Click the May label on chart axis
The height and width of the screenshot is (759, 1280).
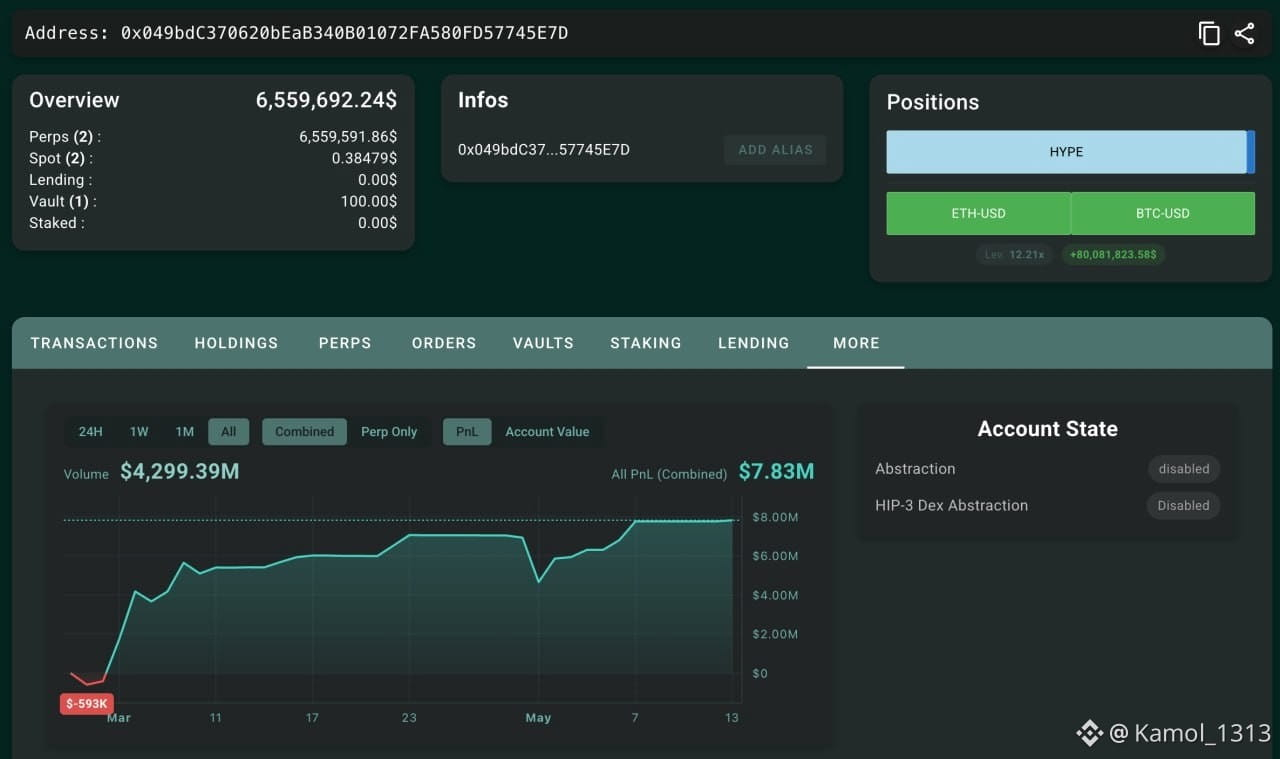click(x=538, y=718)
